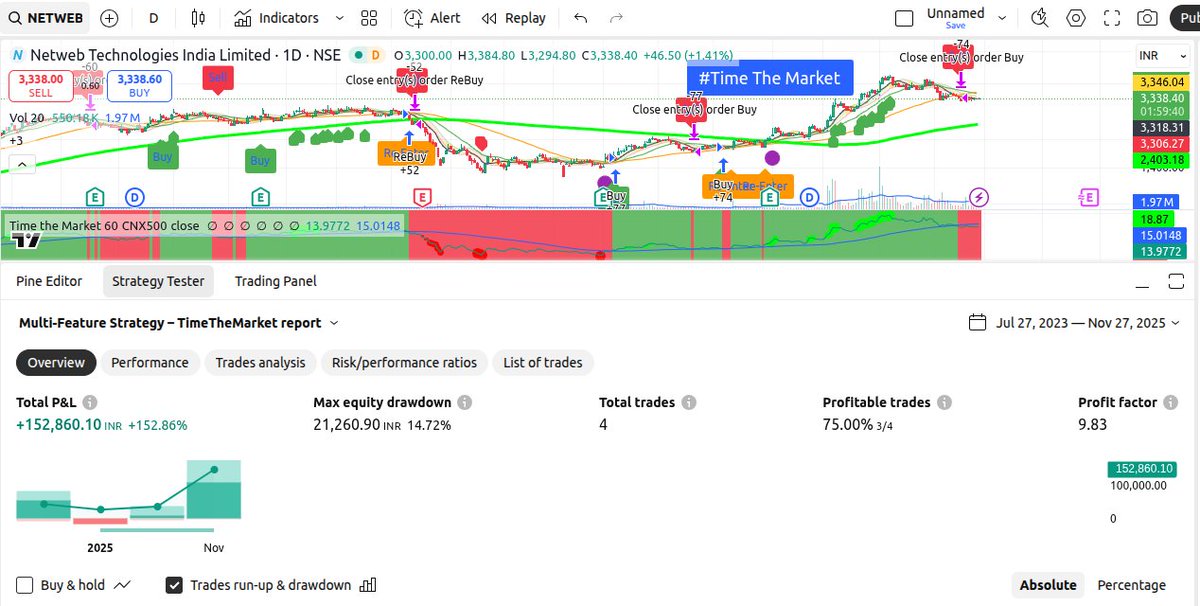The width and height of the screenshot is (1200, 606).
Task: Click the first blue D dividend marker
Action: pyautogui.click(x=135, y=197)
